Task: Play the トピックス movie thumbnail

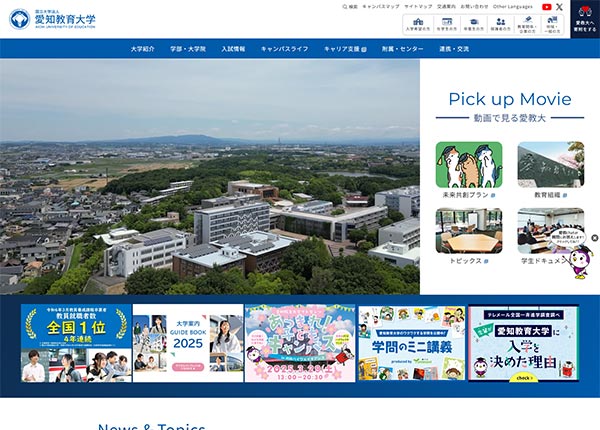Action: coord(469,231)
